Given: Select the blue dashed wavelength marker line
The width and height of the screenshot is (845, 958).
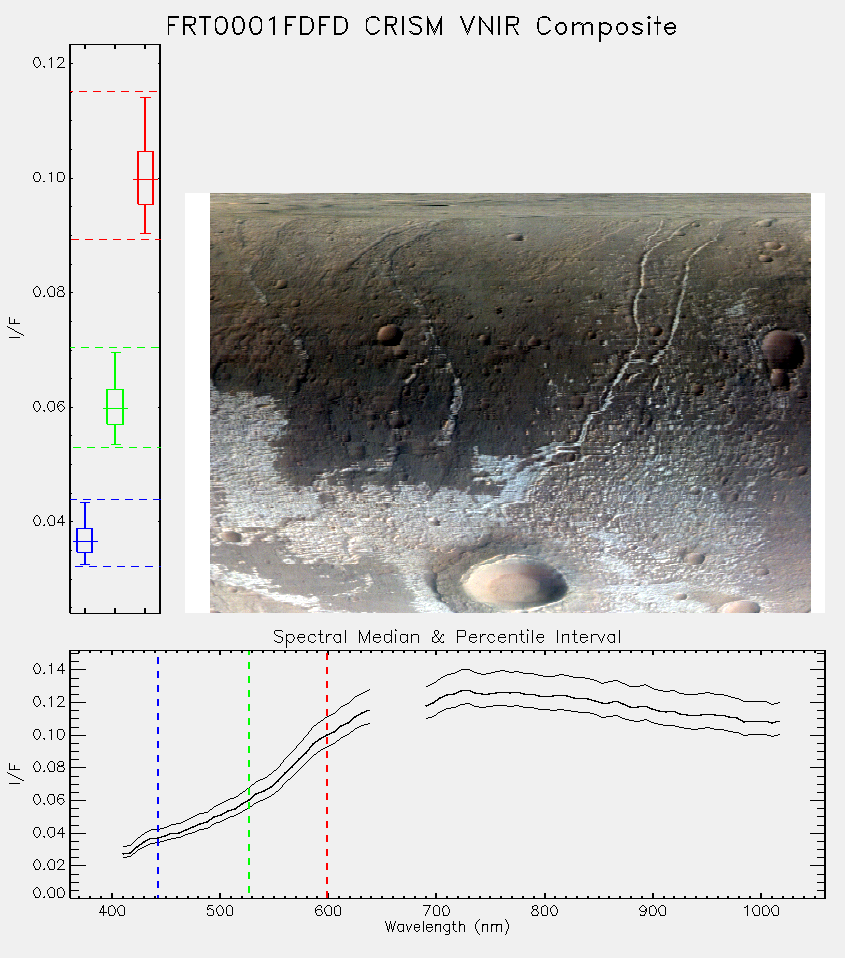Looking at the screenshot, I should [158, 775].
